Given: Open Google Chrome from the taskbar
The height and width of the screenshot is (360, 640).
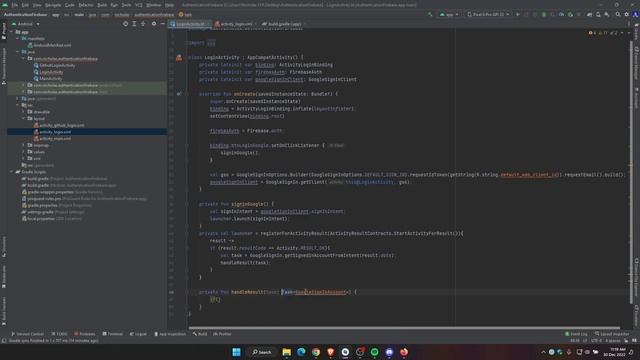Looking at the screenshot, I should pyautogui.click(x=316, y=352).
